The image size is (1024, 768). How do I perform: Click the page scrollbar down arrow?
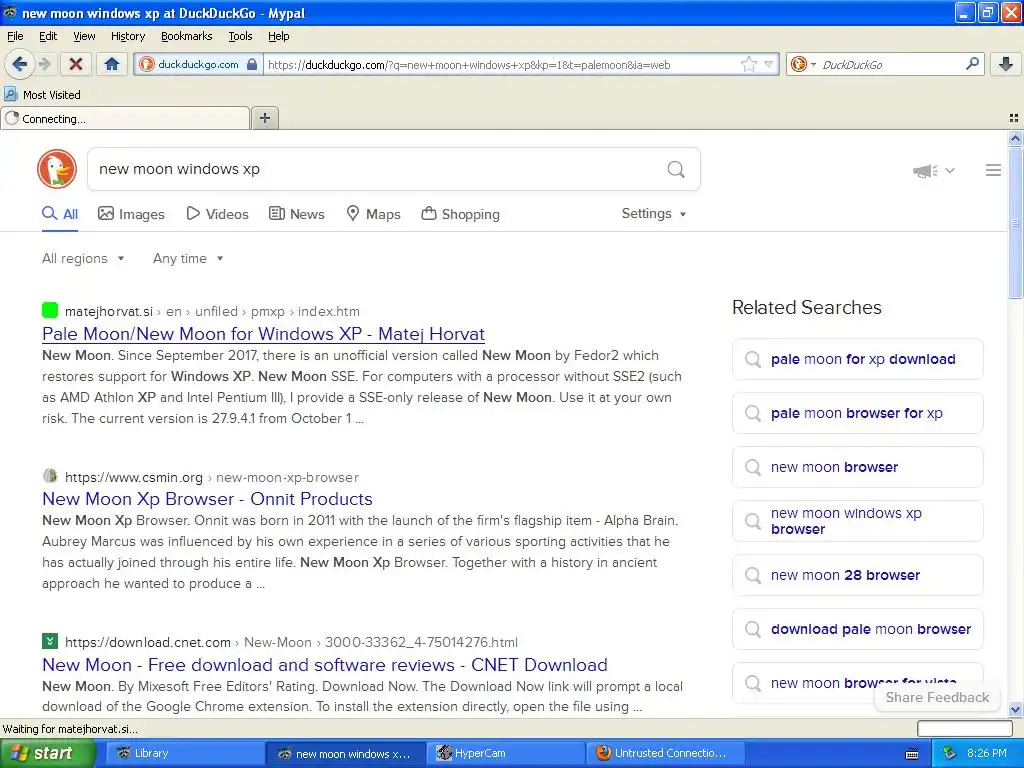(1015, 709)
